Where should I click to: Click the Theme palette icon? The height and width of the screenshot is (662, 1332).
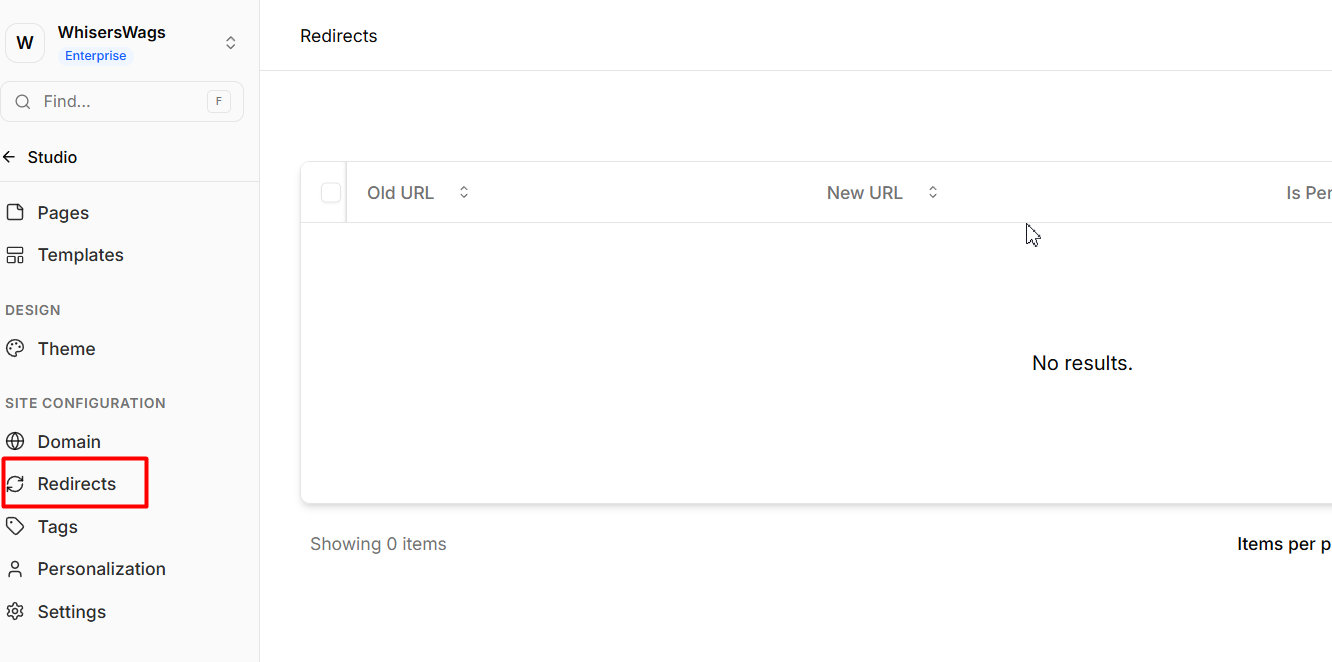15,349
